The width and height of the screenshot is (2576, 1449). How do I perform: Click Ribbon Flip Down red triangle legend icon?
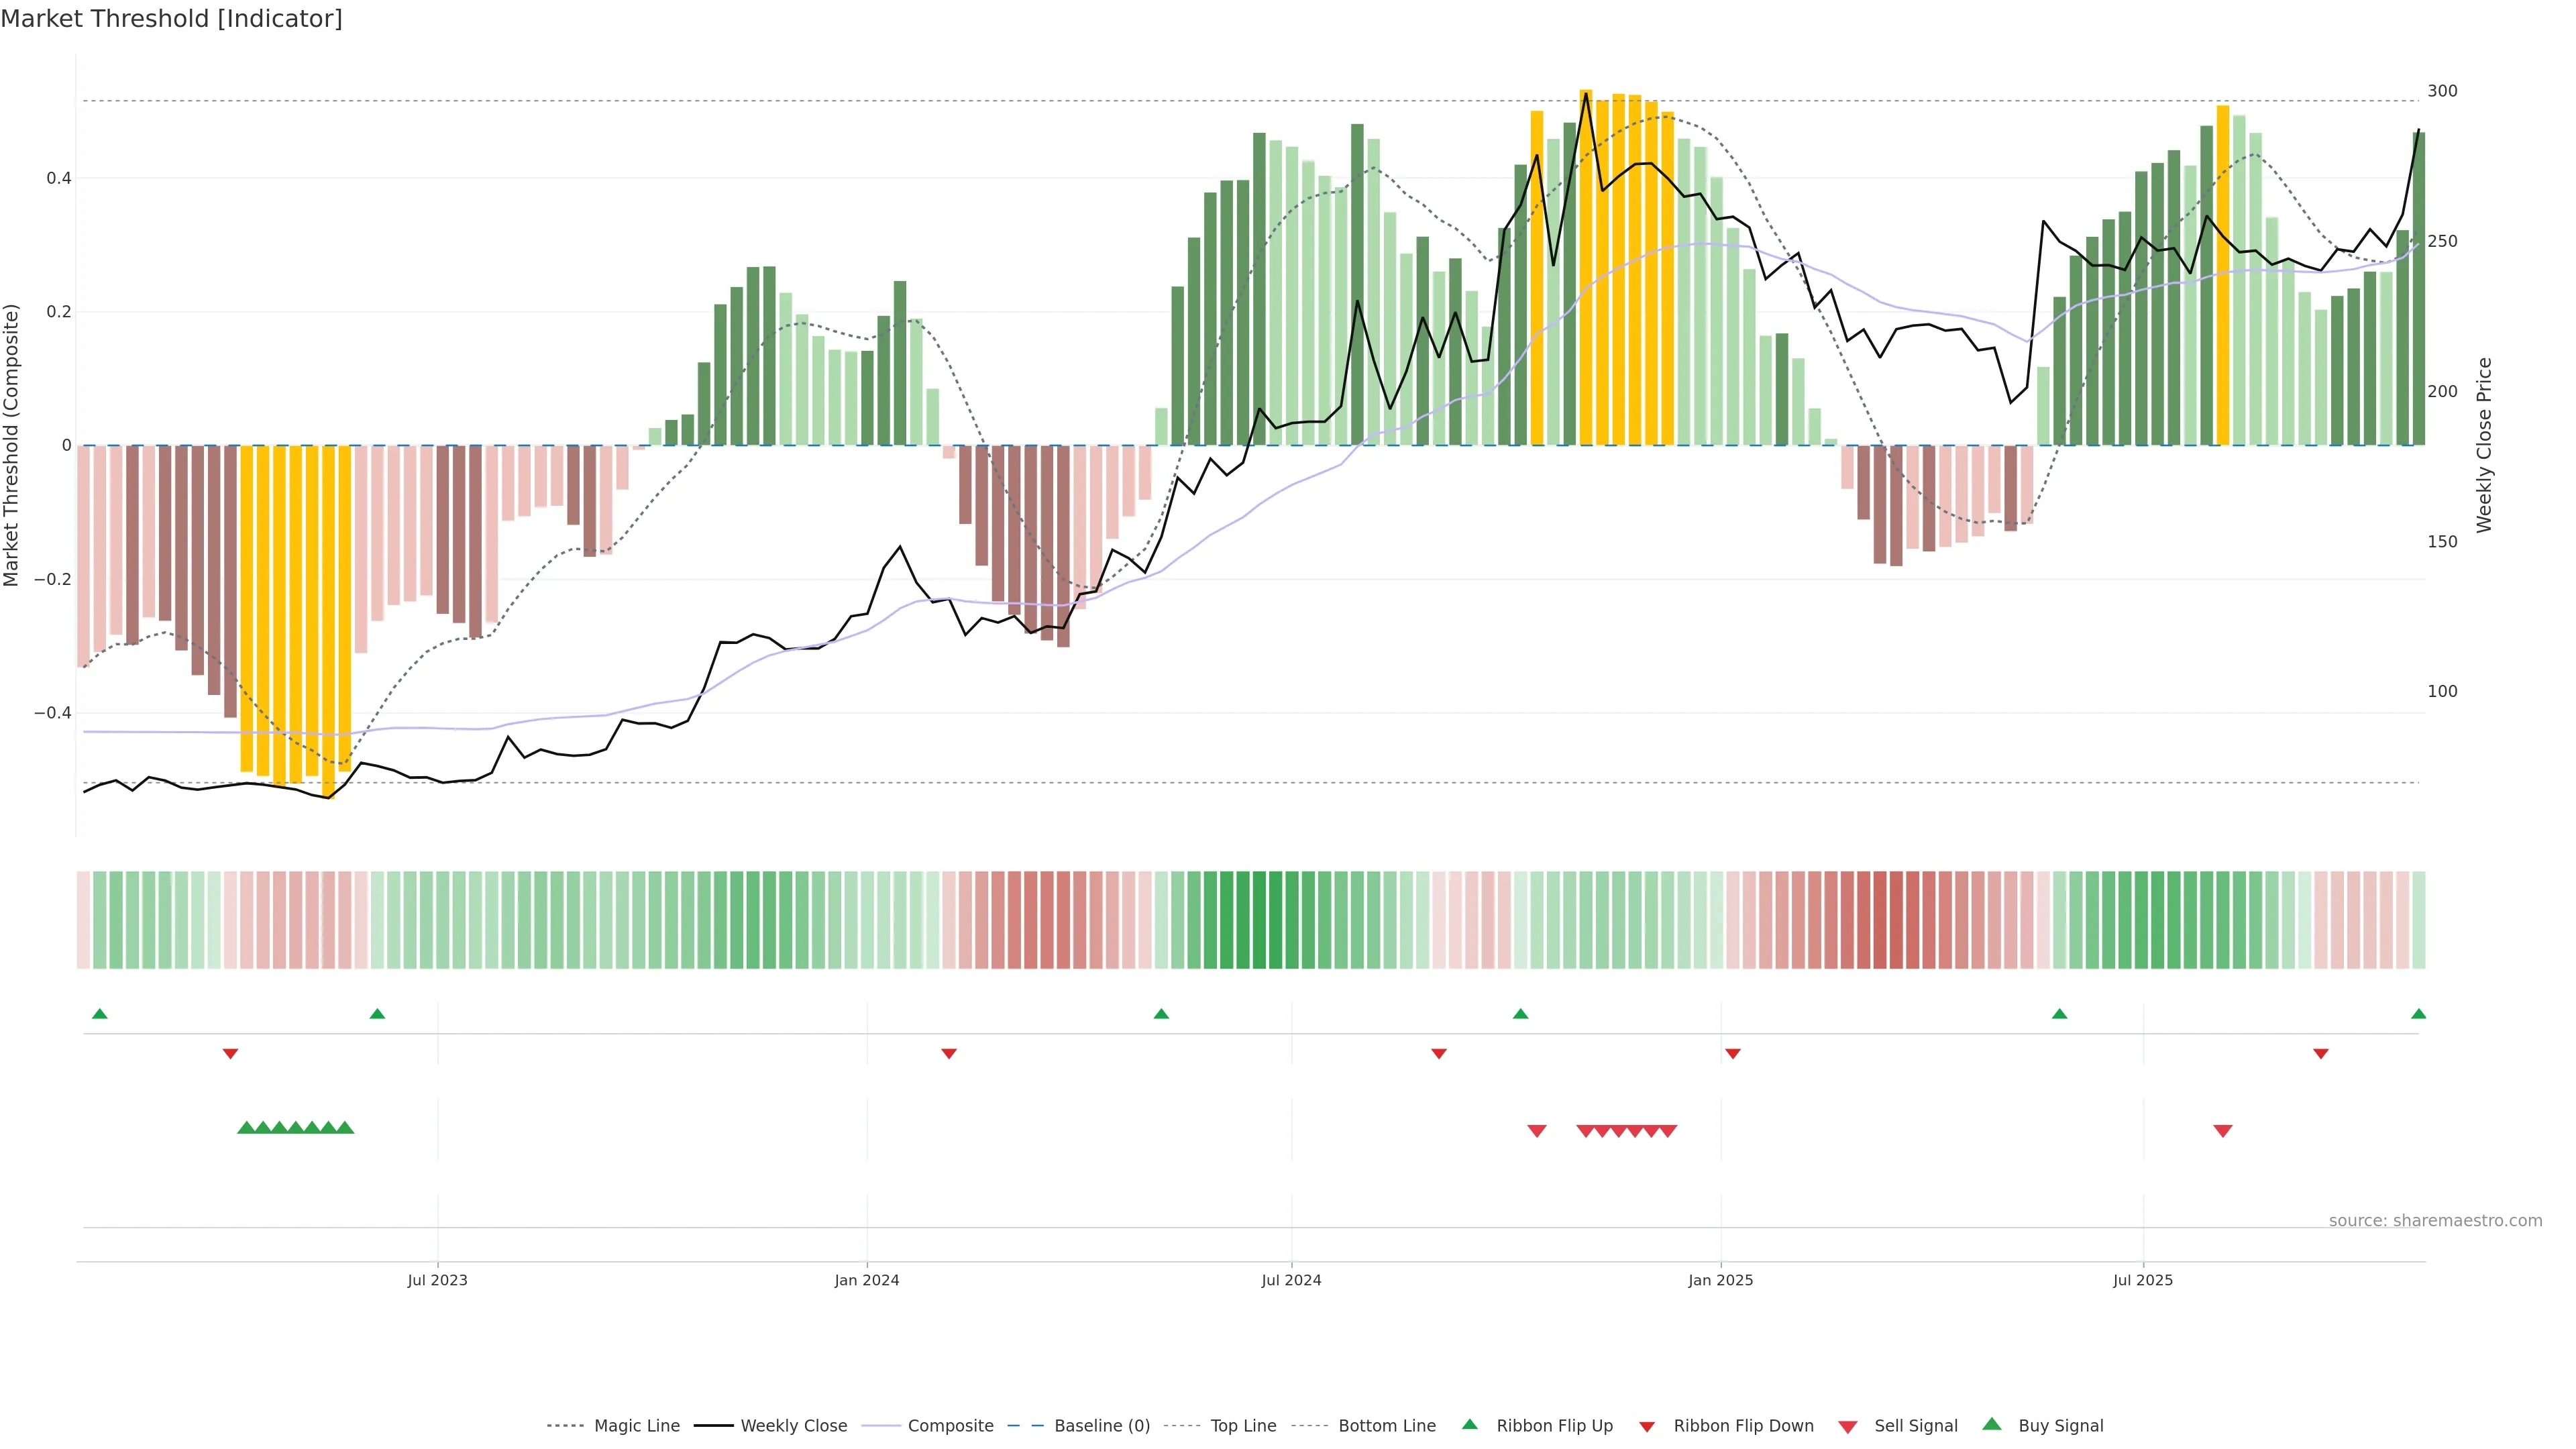coord(1647,1427)
